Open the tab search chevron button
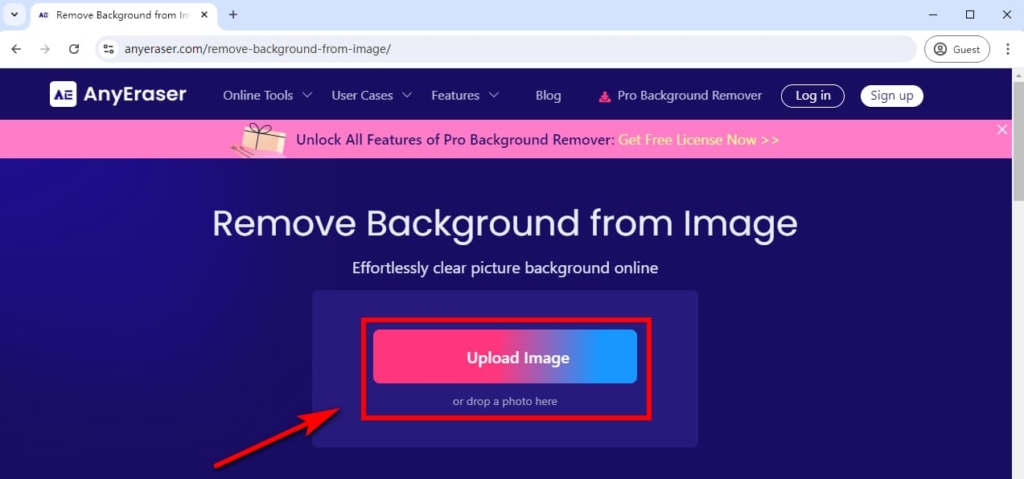This screenshot has height=479, width=1024. tap(14, 15)
